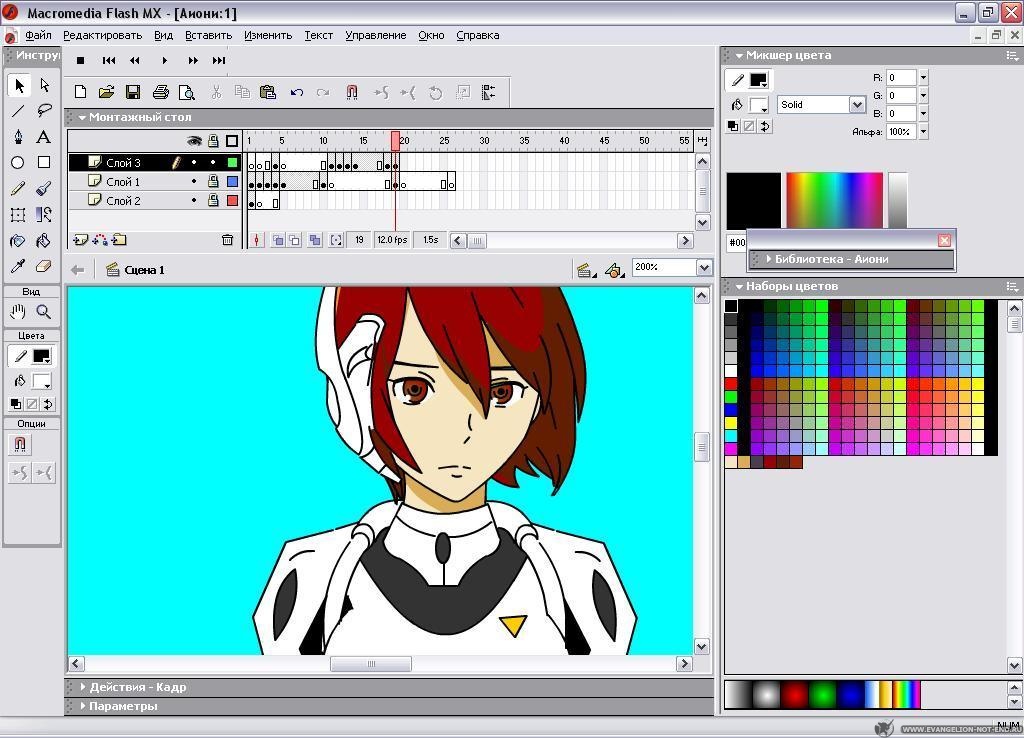Screen dimensions: 1024x738
Task: Open the Solid fill style dropdown
Action: (857, 104)
